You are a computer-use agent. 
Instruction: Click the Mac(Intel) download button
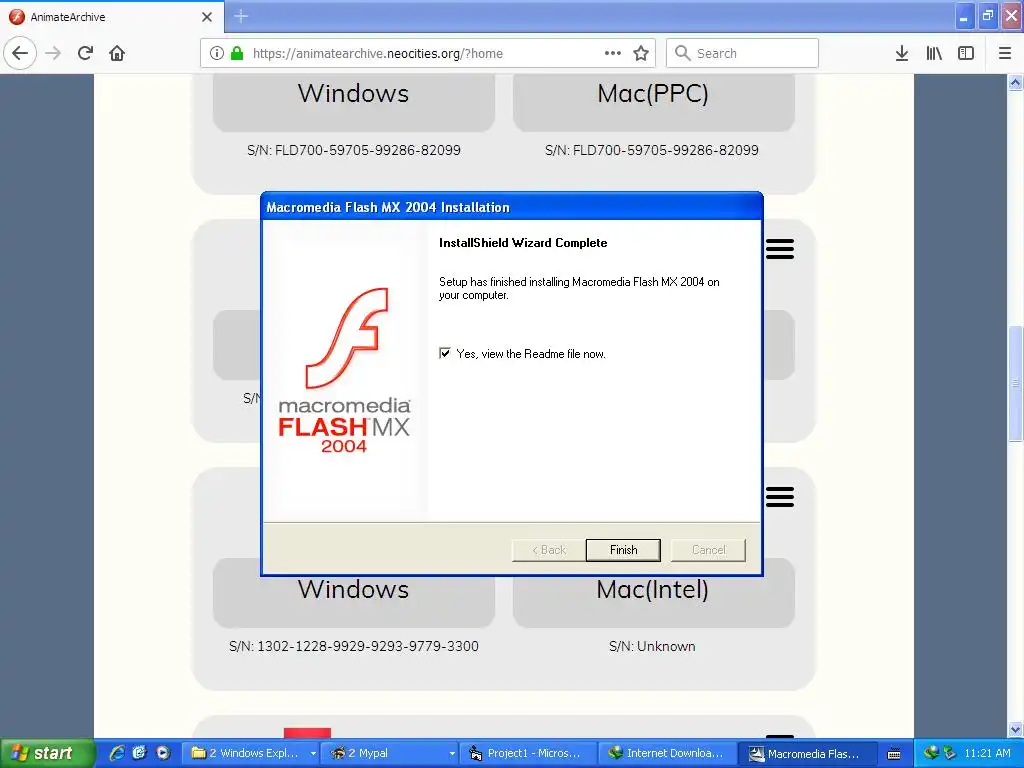tap(653, 600)
